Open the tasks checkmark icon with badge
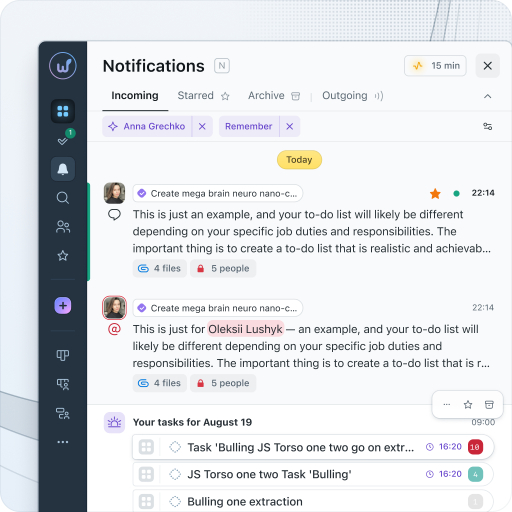The image size is (512, 512). click(63, 140)
